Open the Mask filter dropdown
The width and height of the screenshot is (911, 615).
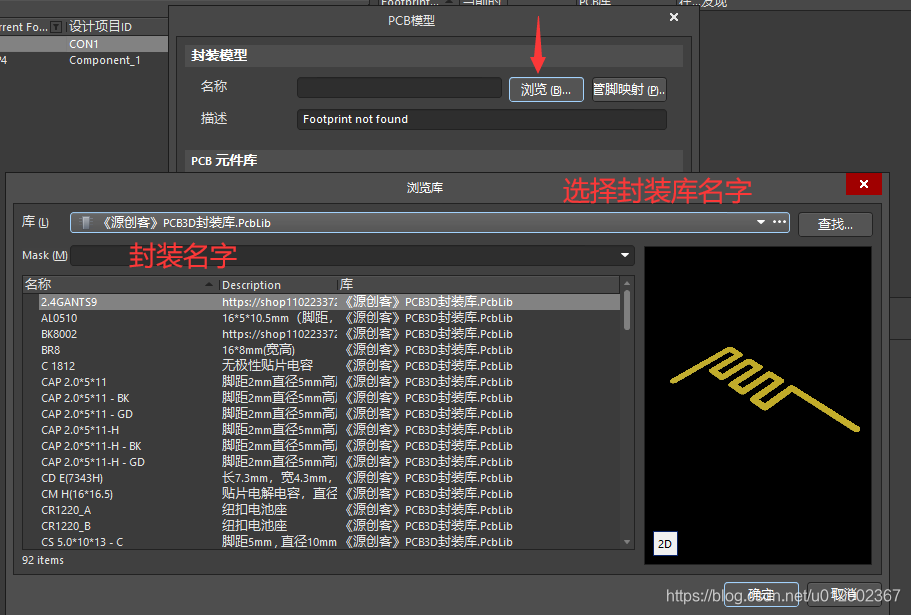(625, 255)
